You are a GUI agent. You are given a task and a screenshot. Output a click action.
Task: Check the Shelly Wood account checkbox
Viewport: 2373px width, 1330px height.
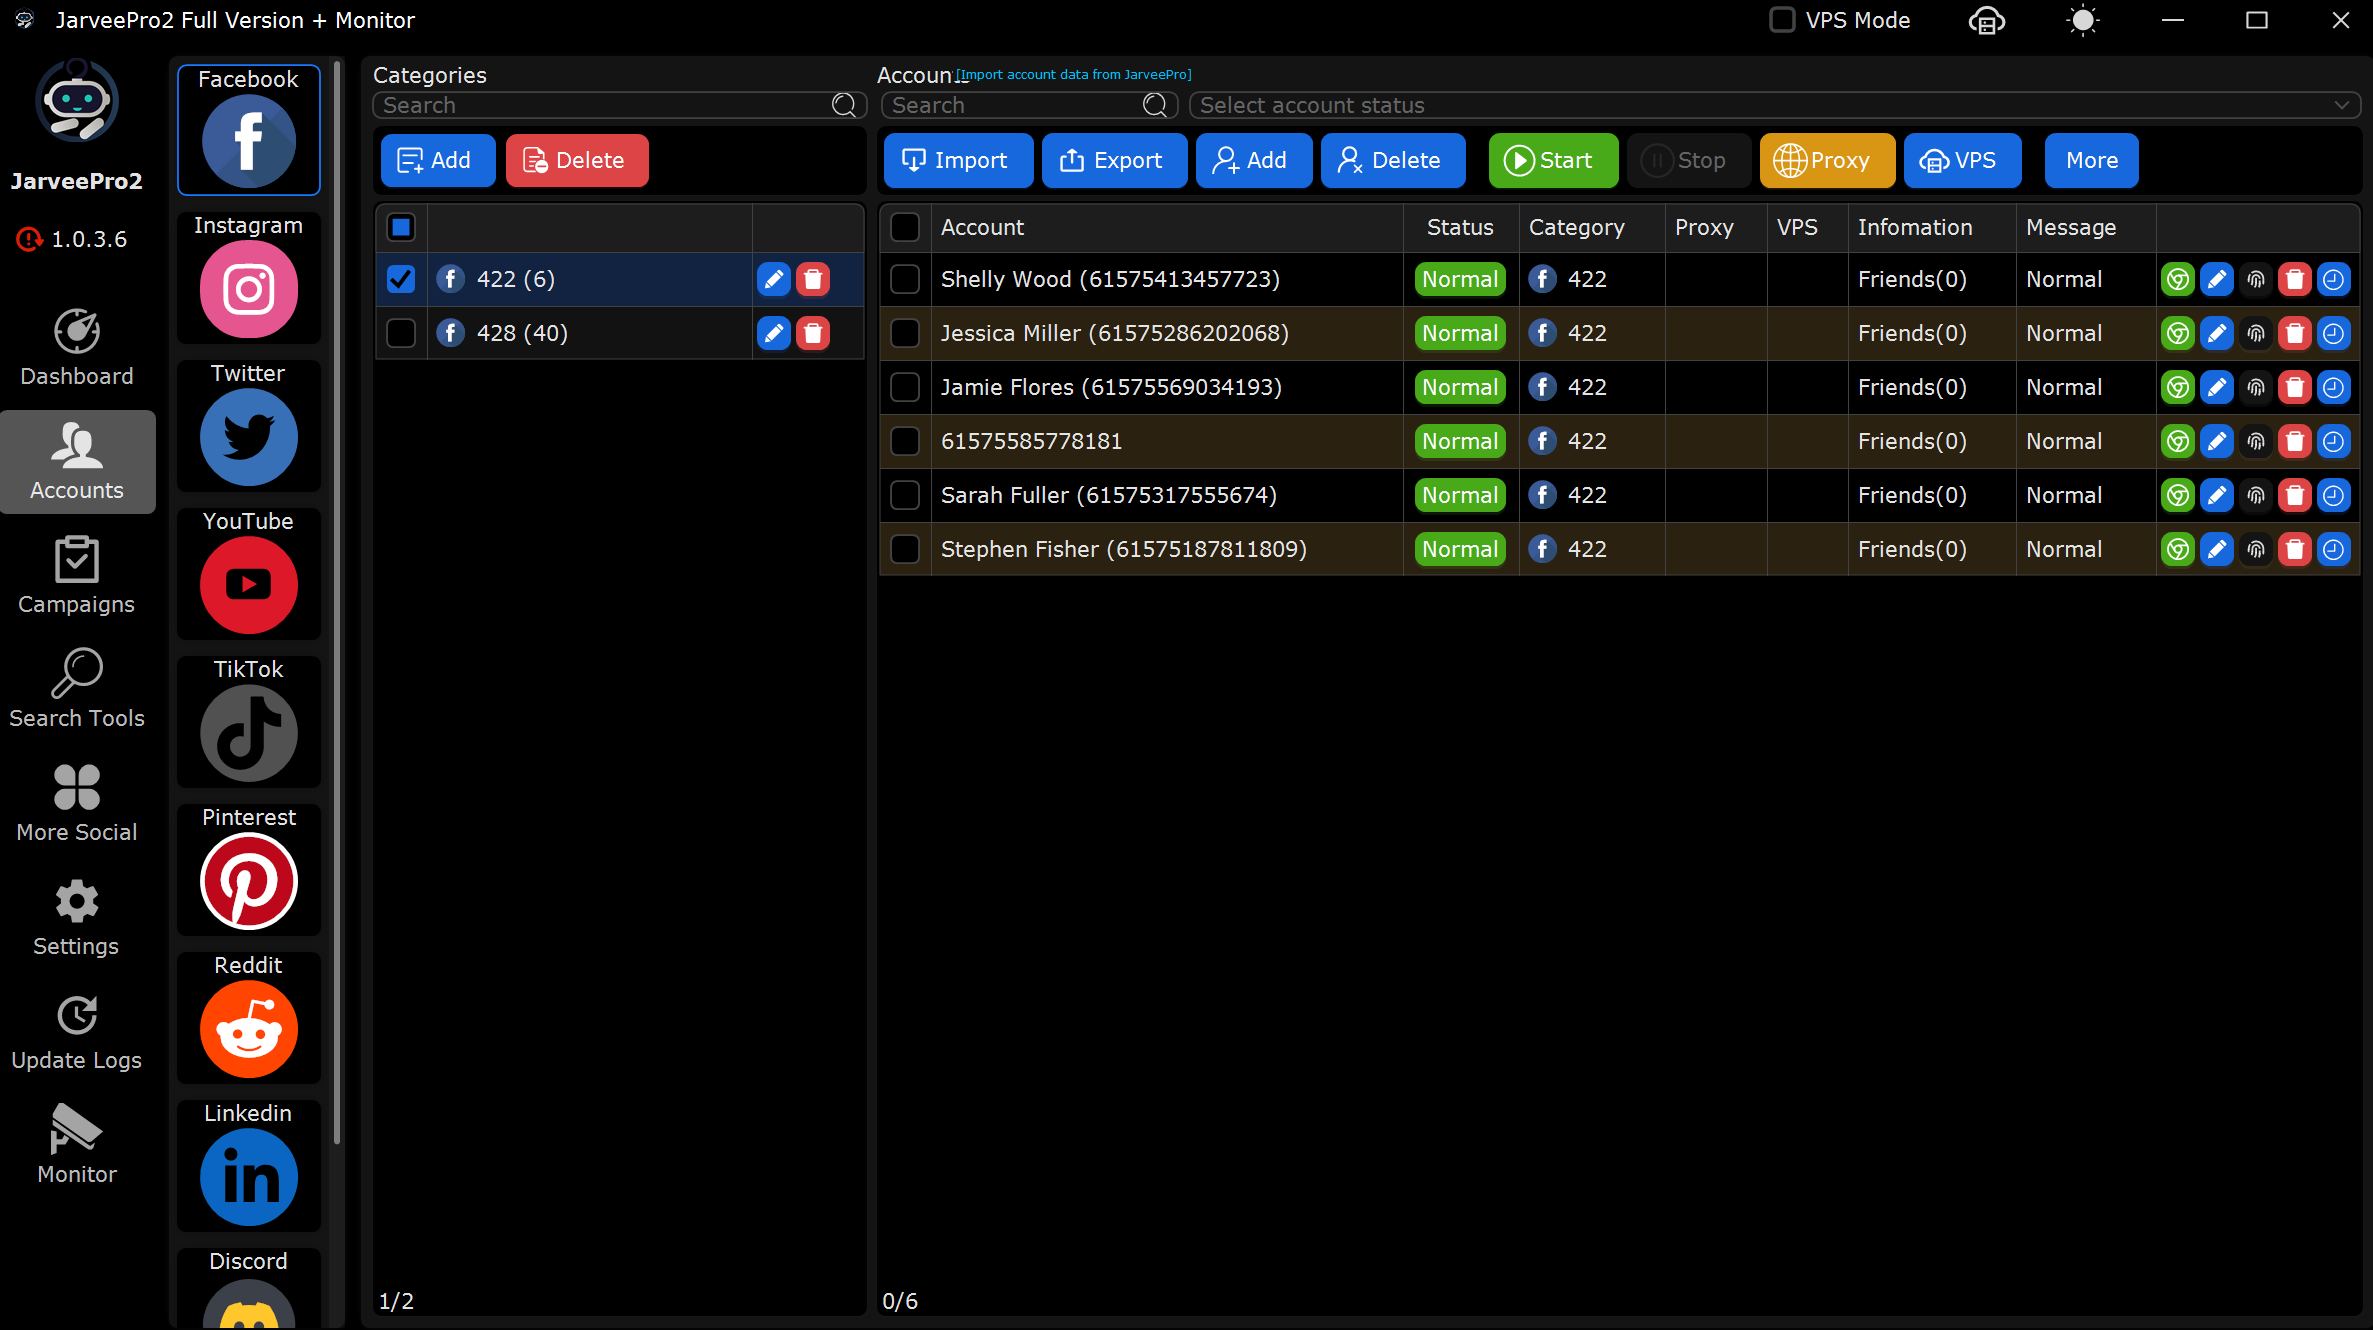click(x=905, y=279)
